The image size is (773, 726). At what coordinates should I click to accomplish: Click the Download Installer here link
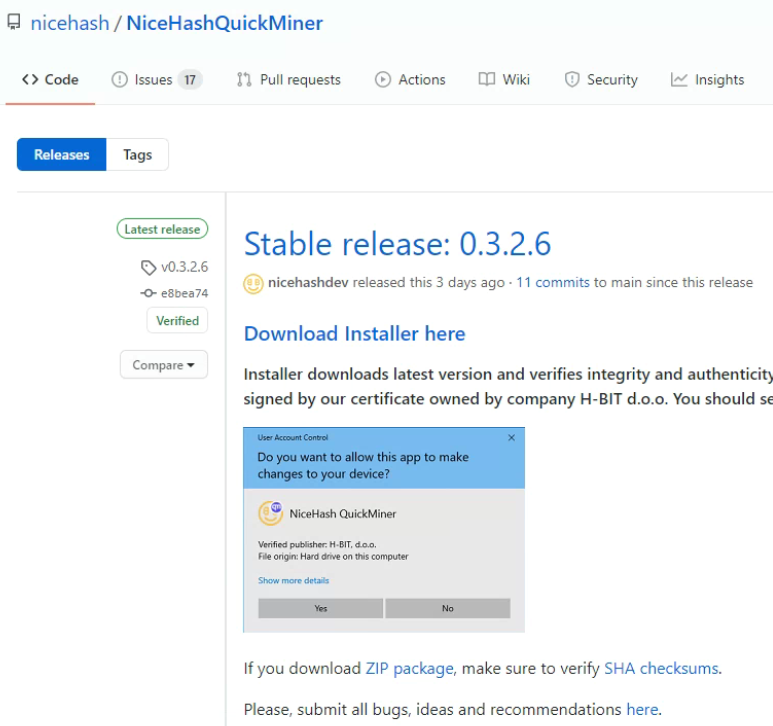click(354, 334)
